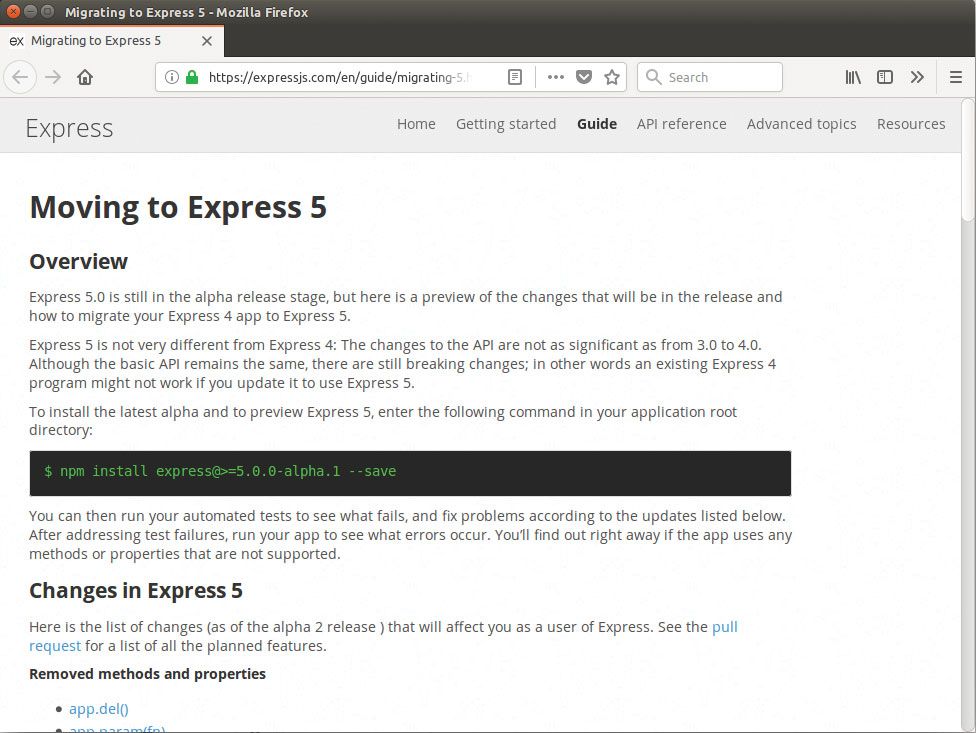Visit the Advanced topics section

tap(801, 124)
